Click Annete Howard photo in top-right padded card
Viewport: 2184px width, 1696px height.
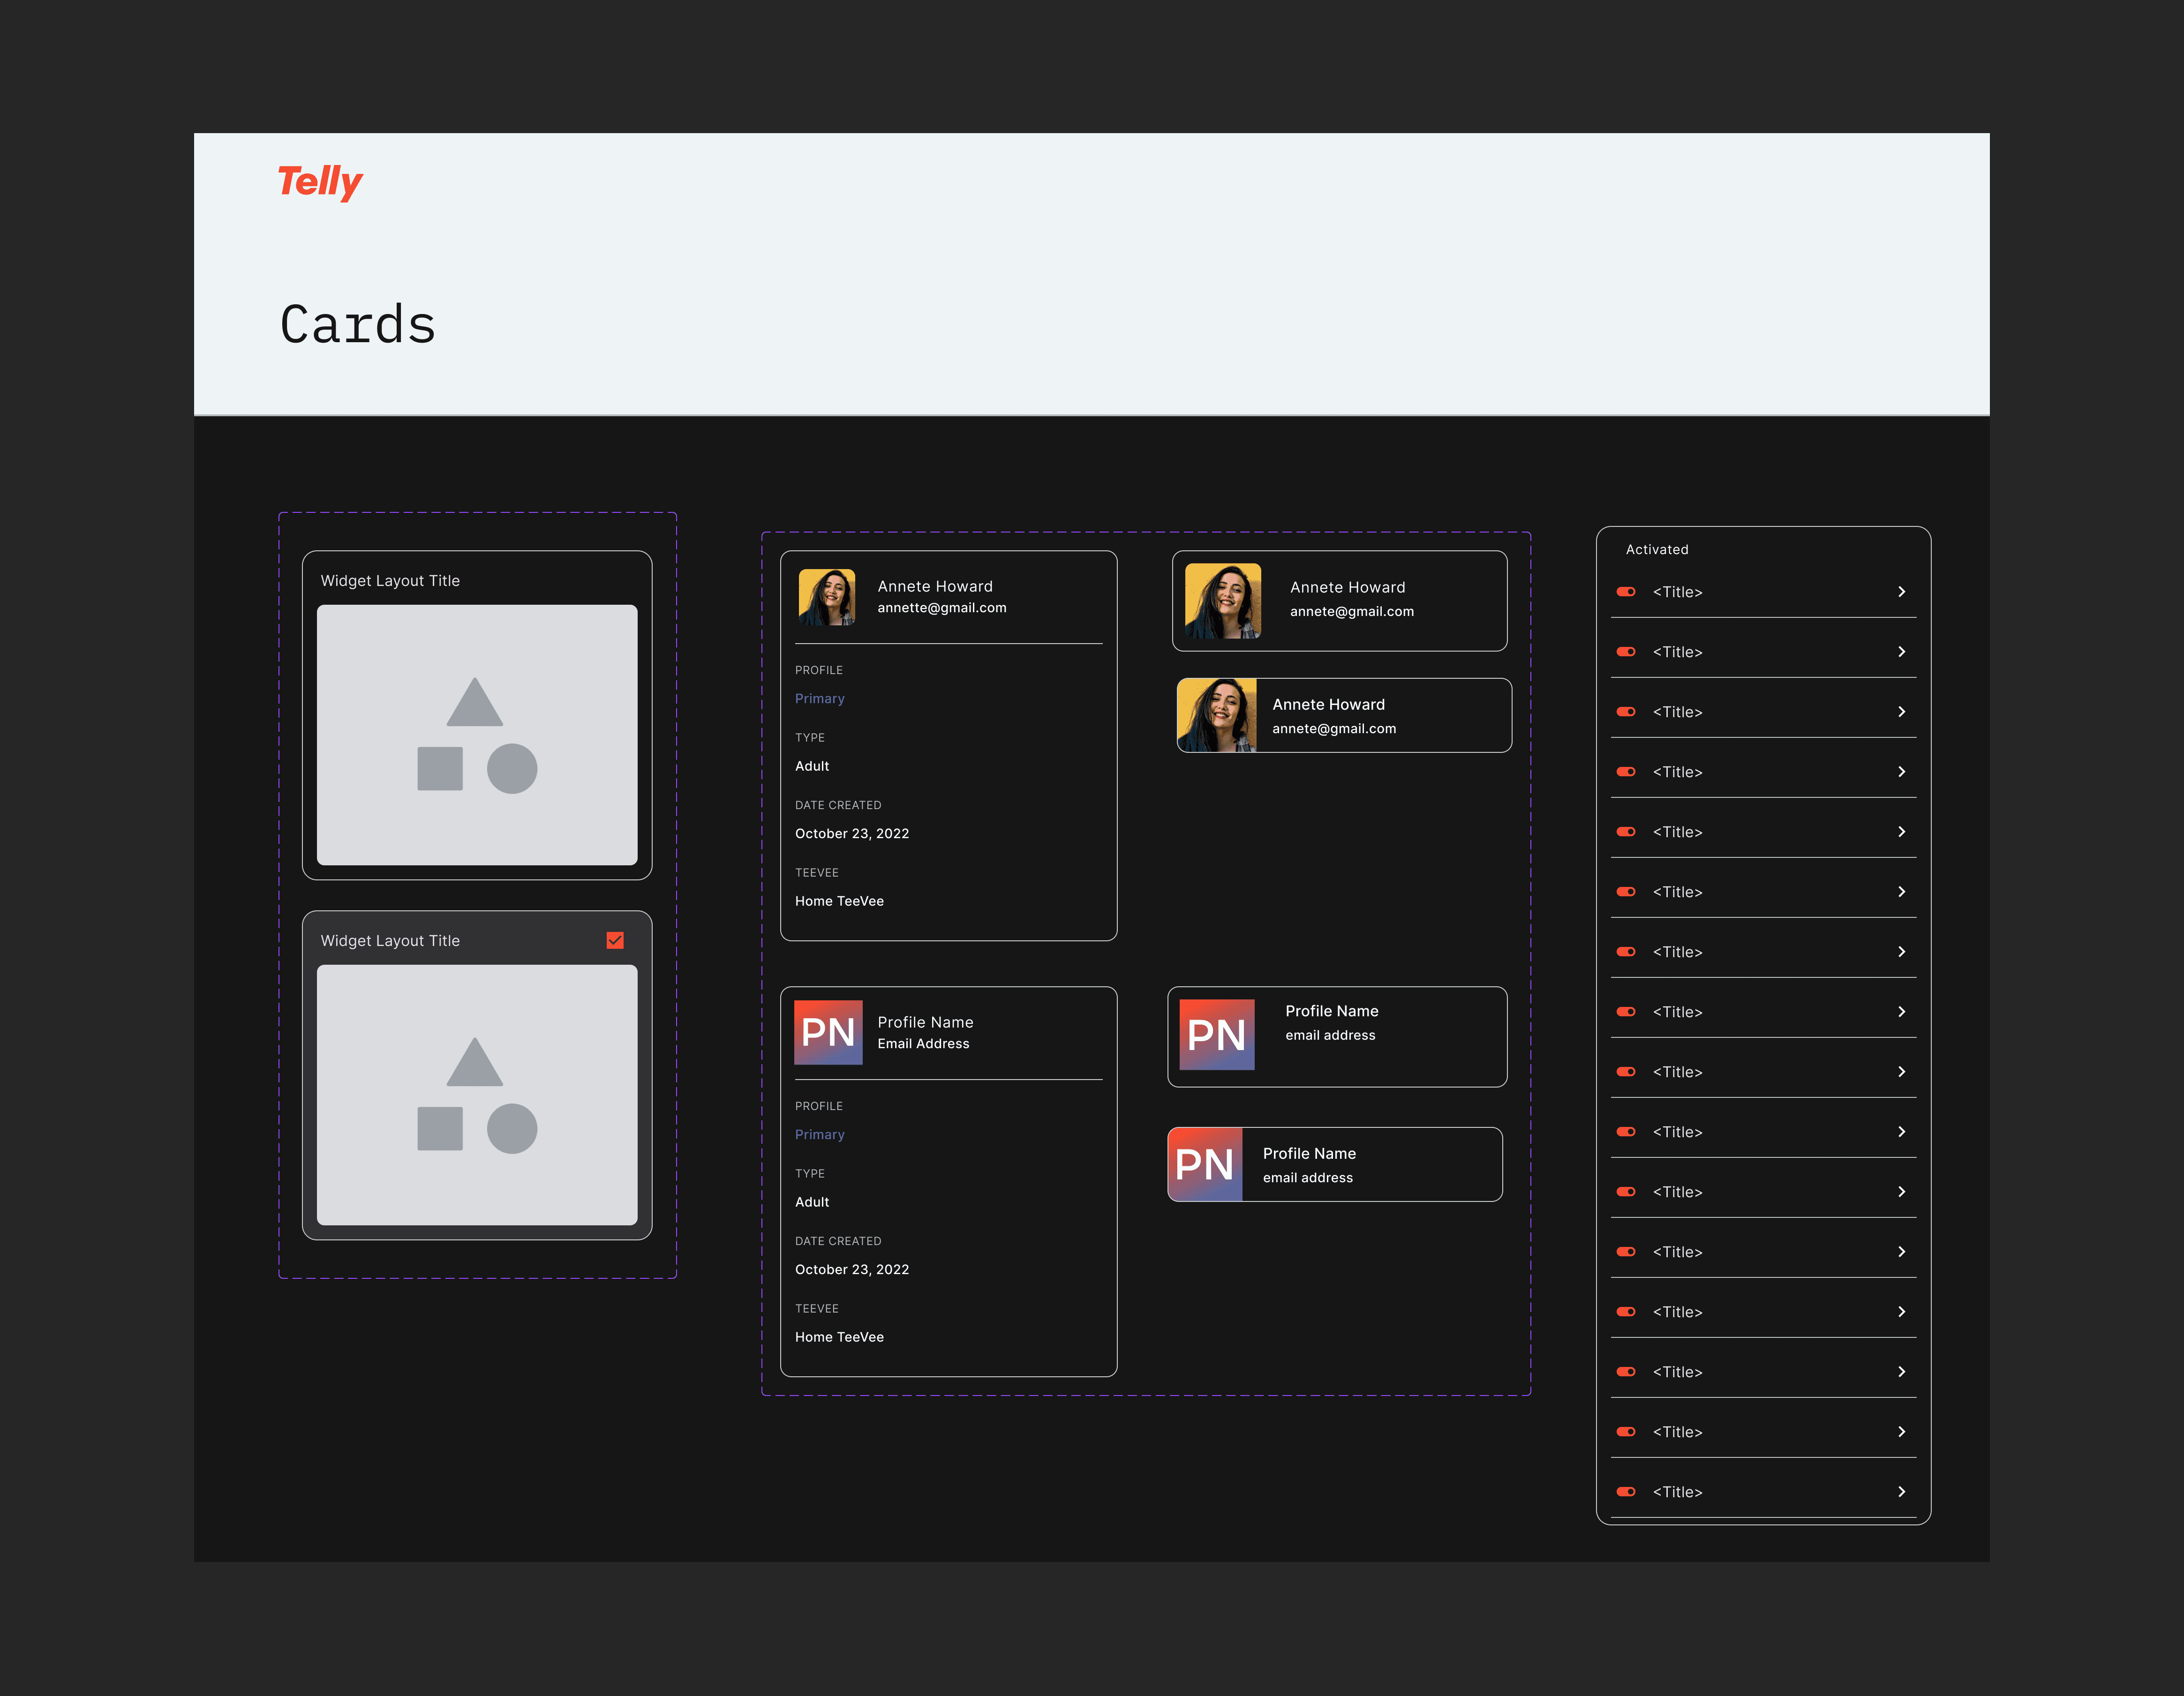[x=1222, y=600]
